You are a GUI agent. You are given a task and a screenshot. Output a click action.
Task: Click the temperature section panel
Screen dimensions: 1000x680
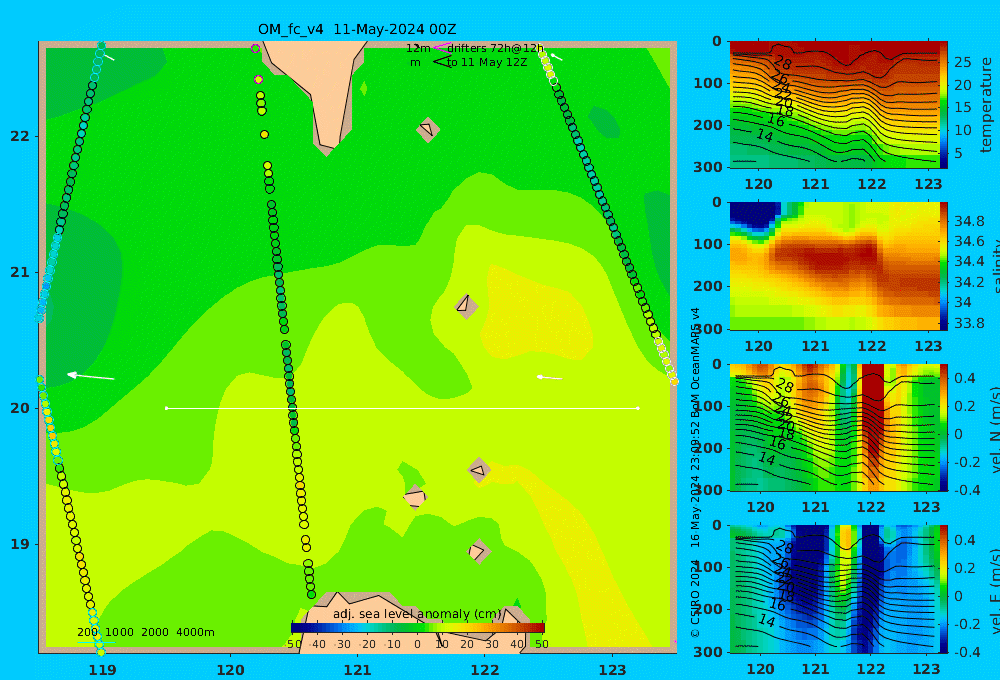[834, 105]
